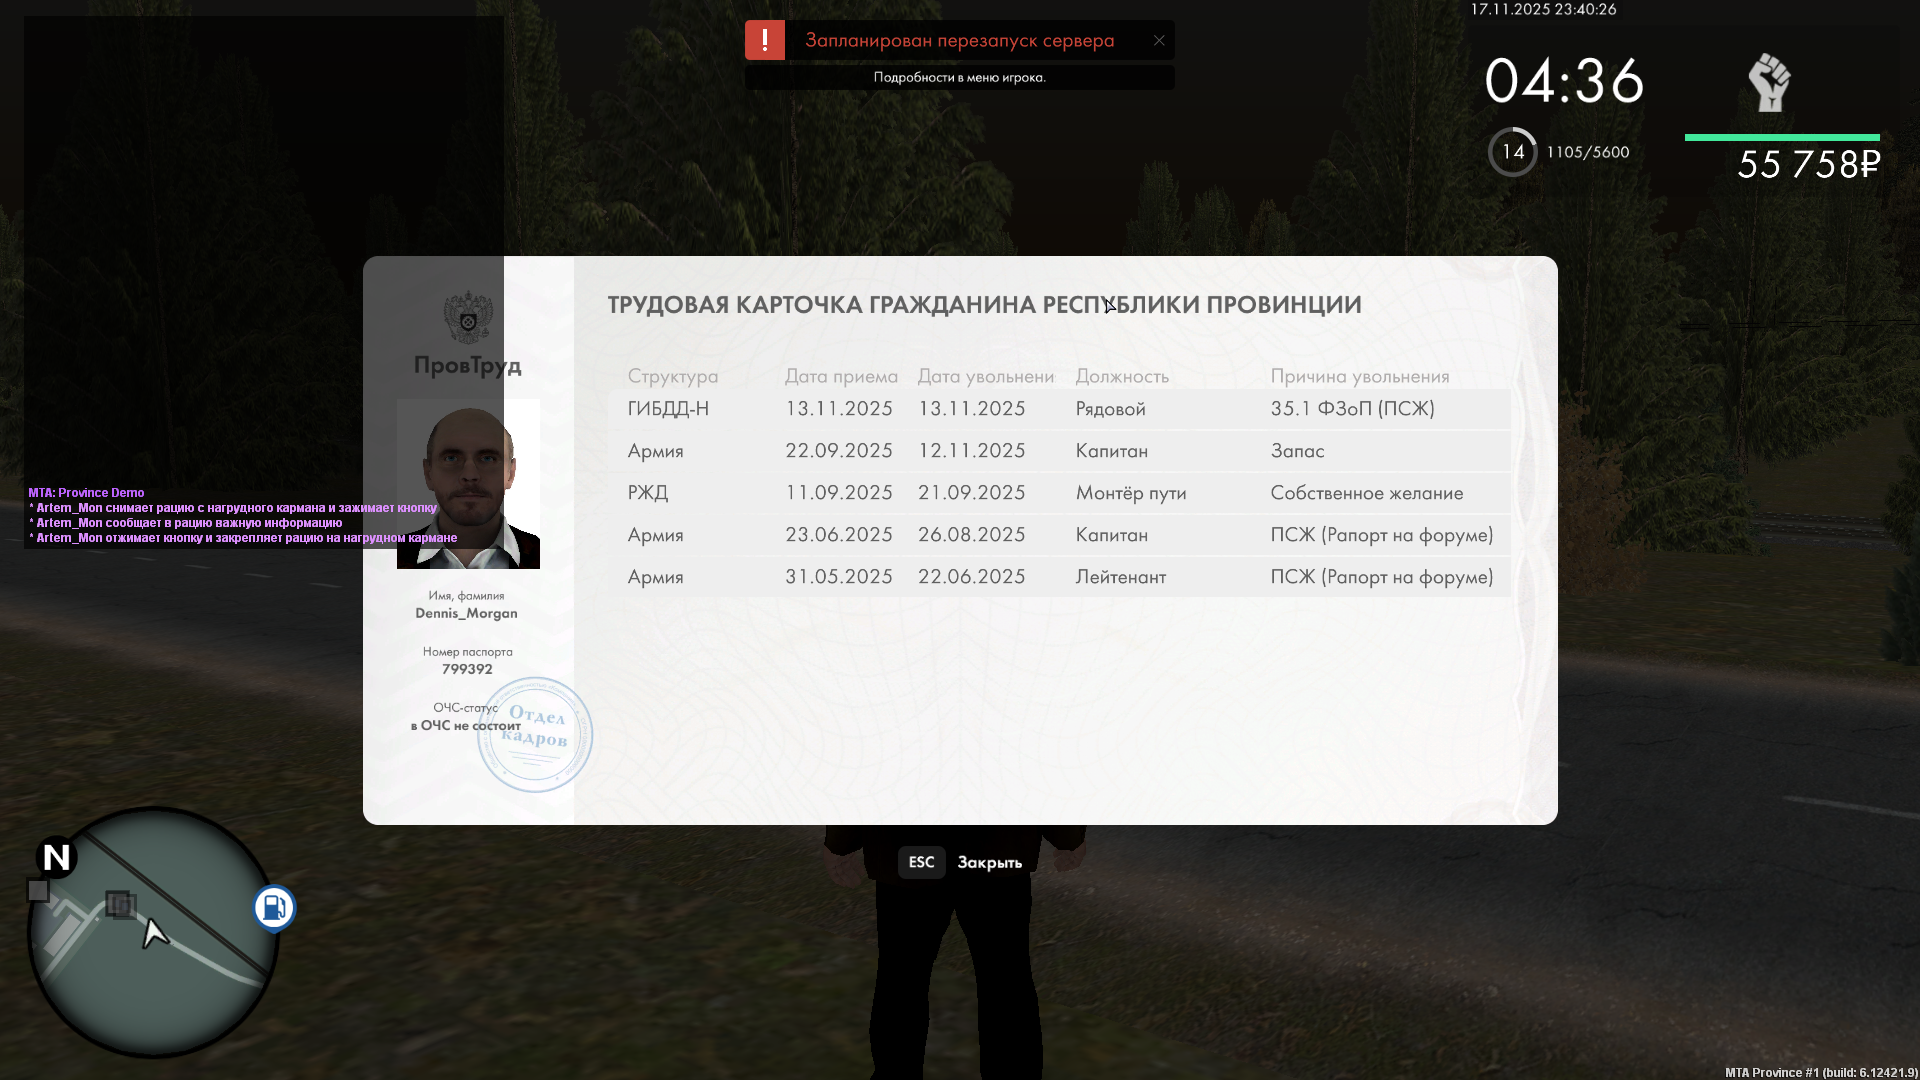Click the Структура column header

[x=672, y=376]
